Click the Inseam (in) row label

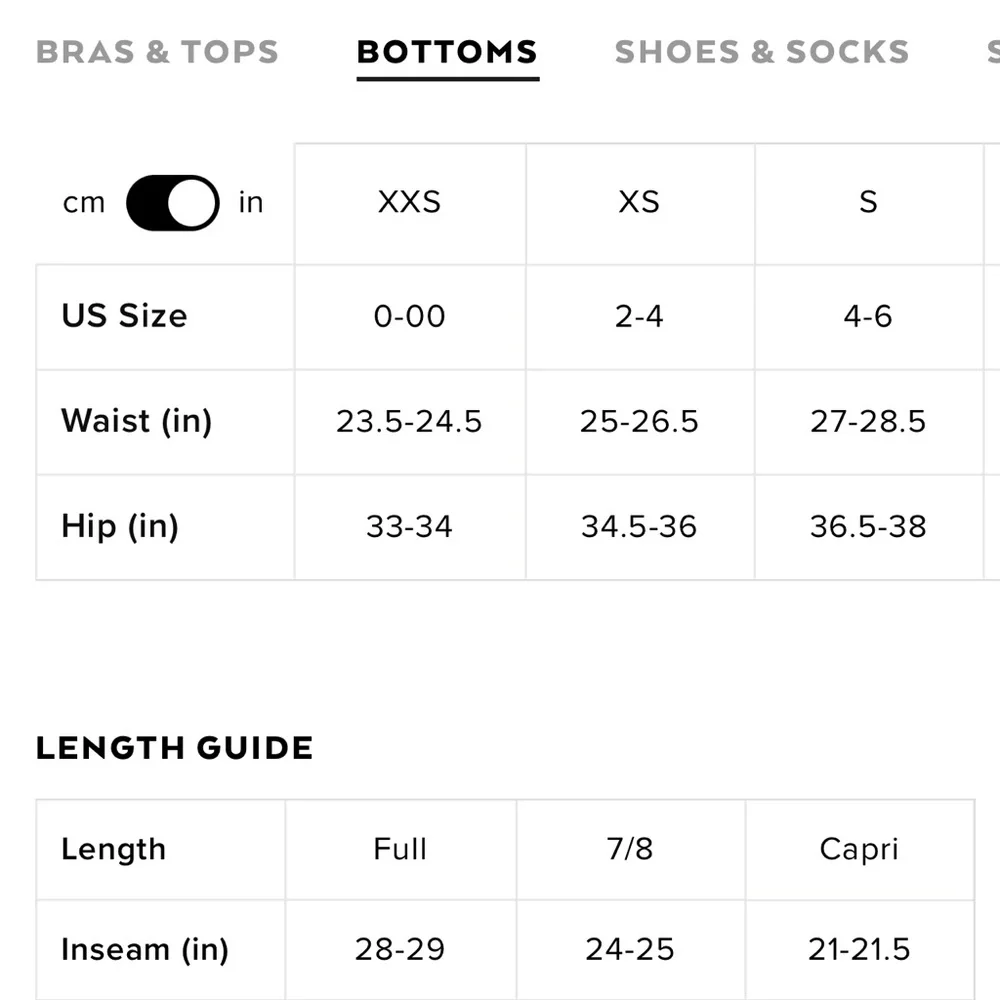145,949
